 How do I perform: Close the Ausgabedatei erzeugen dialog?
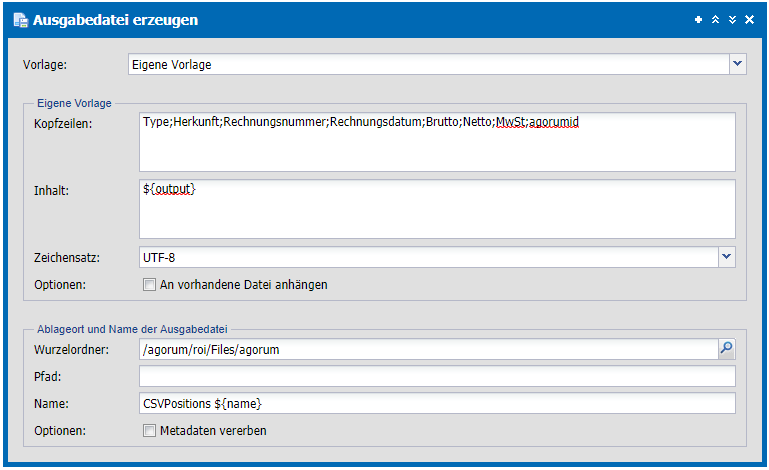749,20
